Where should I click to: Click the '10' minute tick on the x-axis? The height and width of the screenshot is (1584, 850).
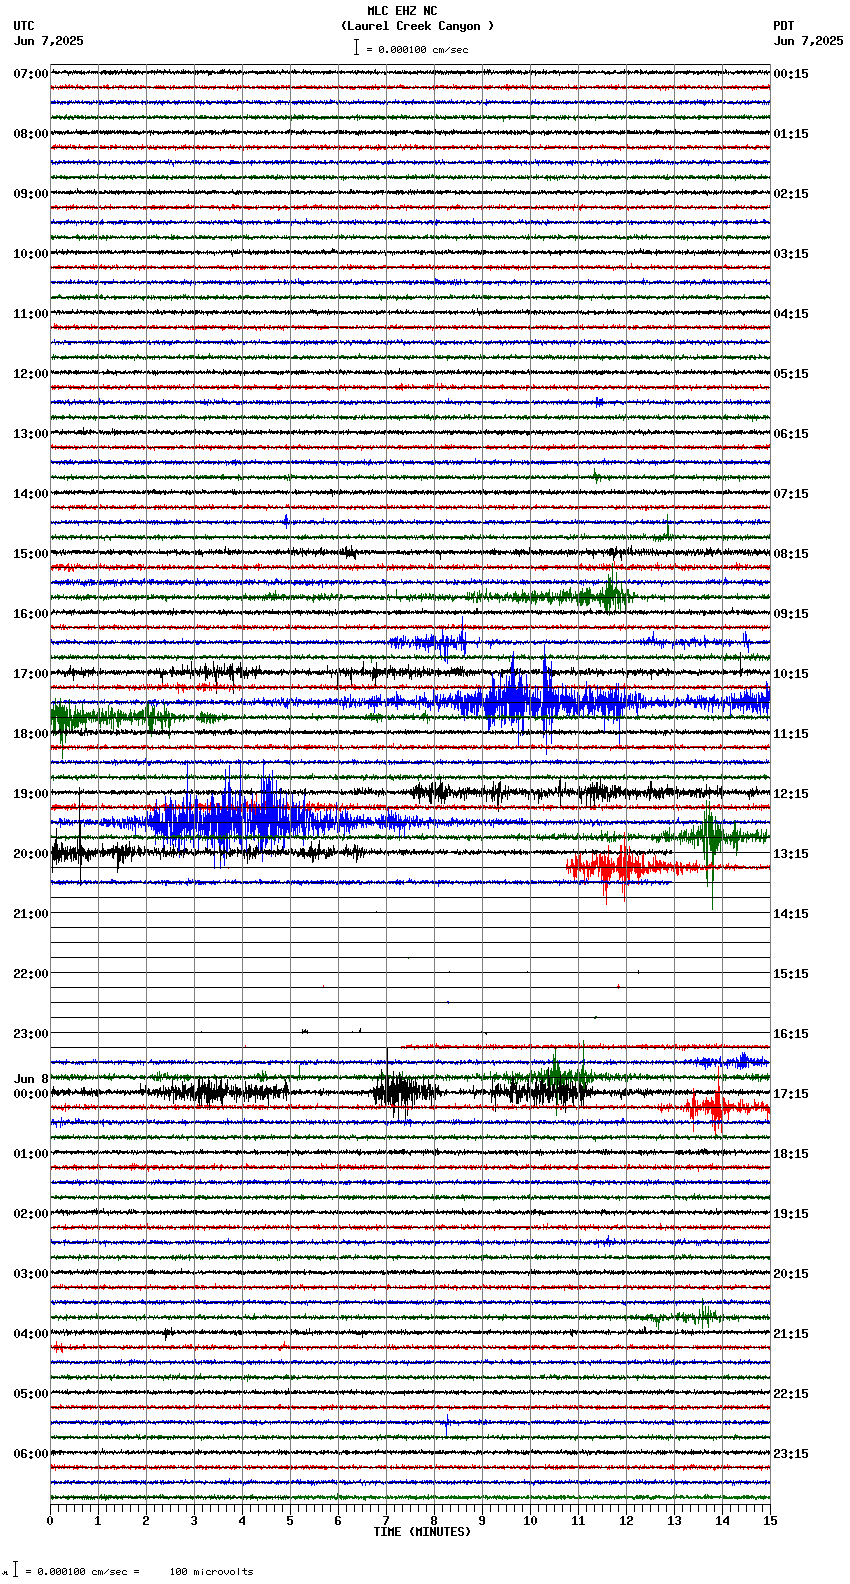(530, 1521)
